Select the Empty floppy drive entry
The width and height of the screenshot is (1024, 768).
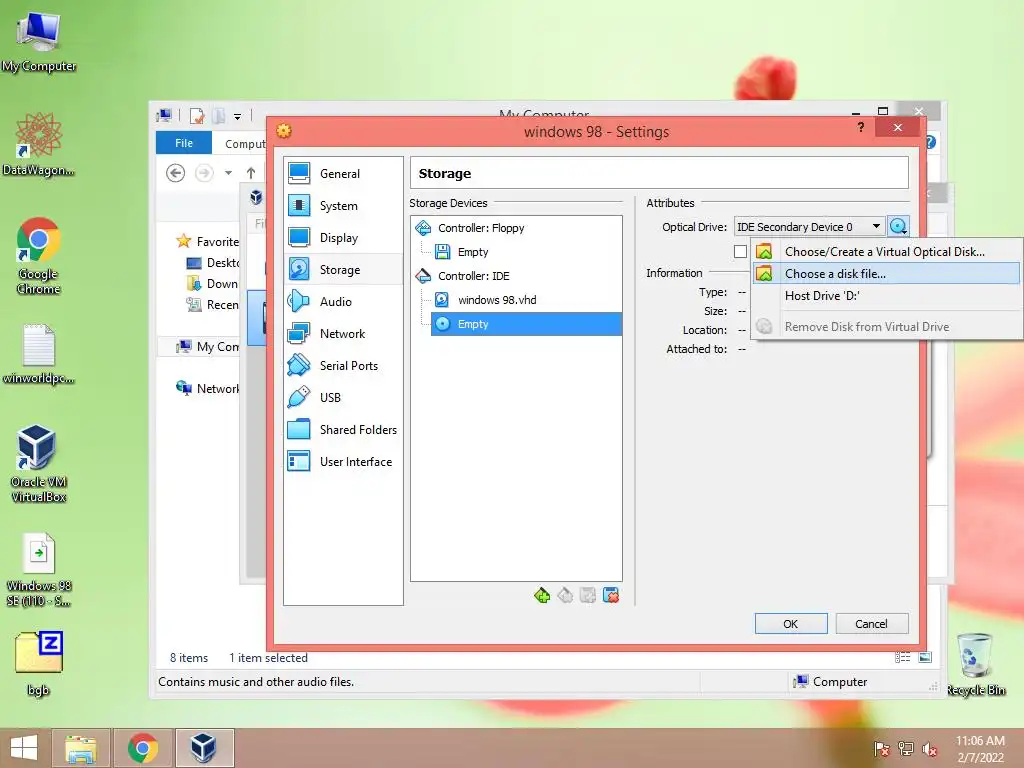[x=473, y=252]
